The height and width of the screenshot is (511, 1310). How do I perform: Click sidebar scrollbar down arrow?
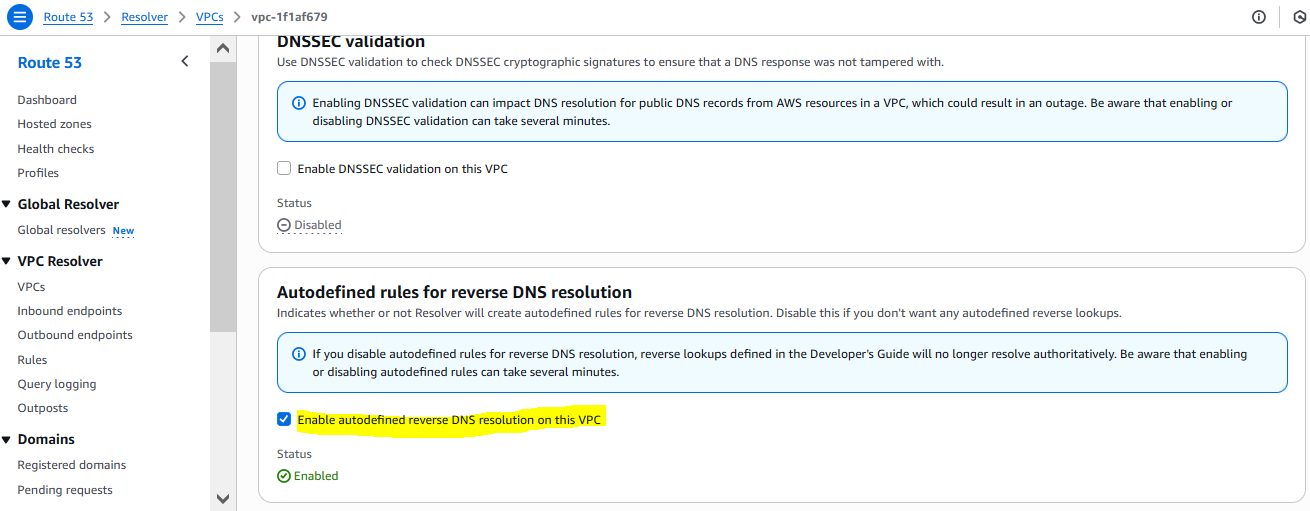point(222,498)
